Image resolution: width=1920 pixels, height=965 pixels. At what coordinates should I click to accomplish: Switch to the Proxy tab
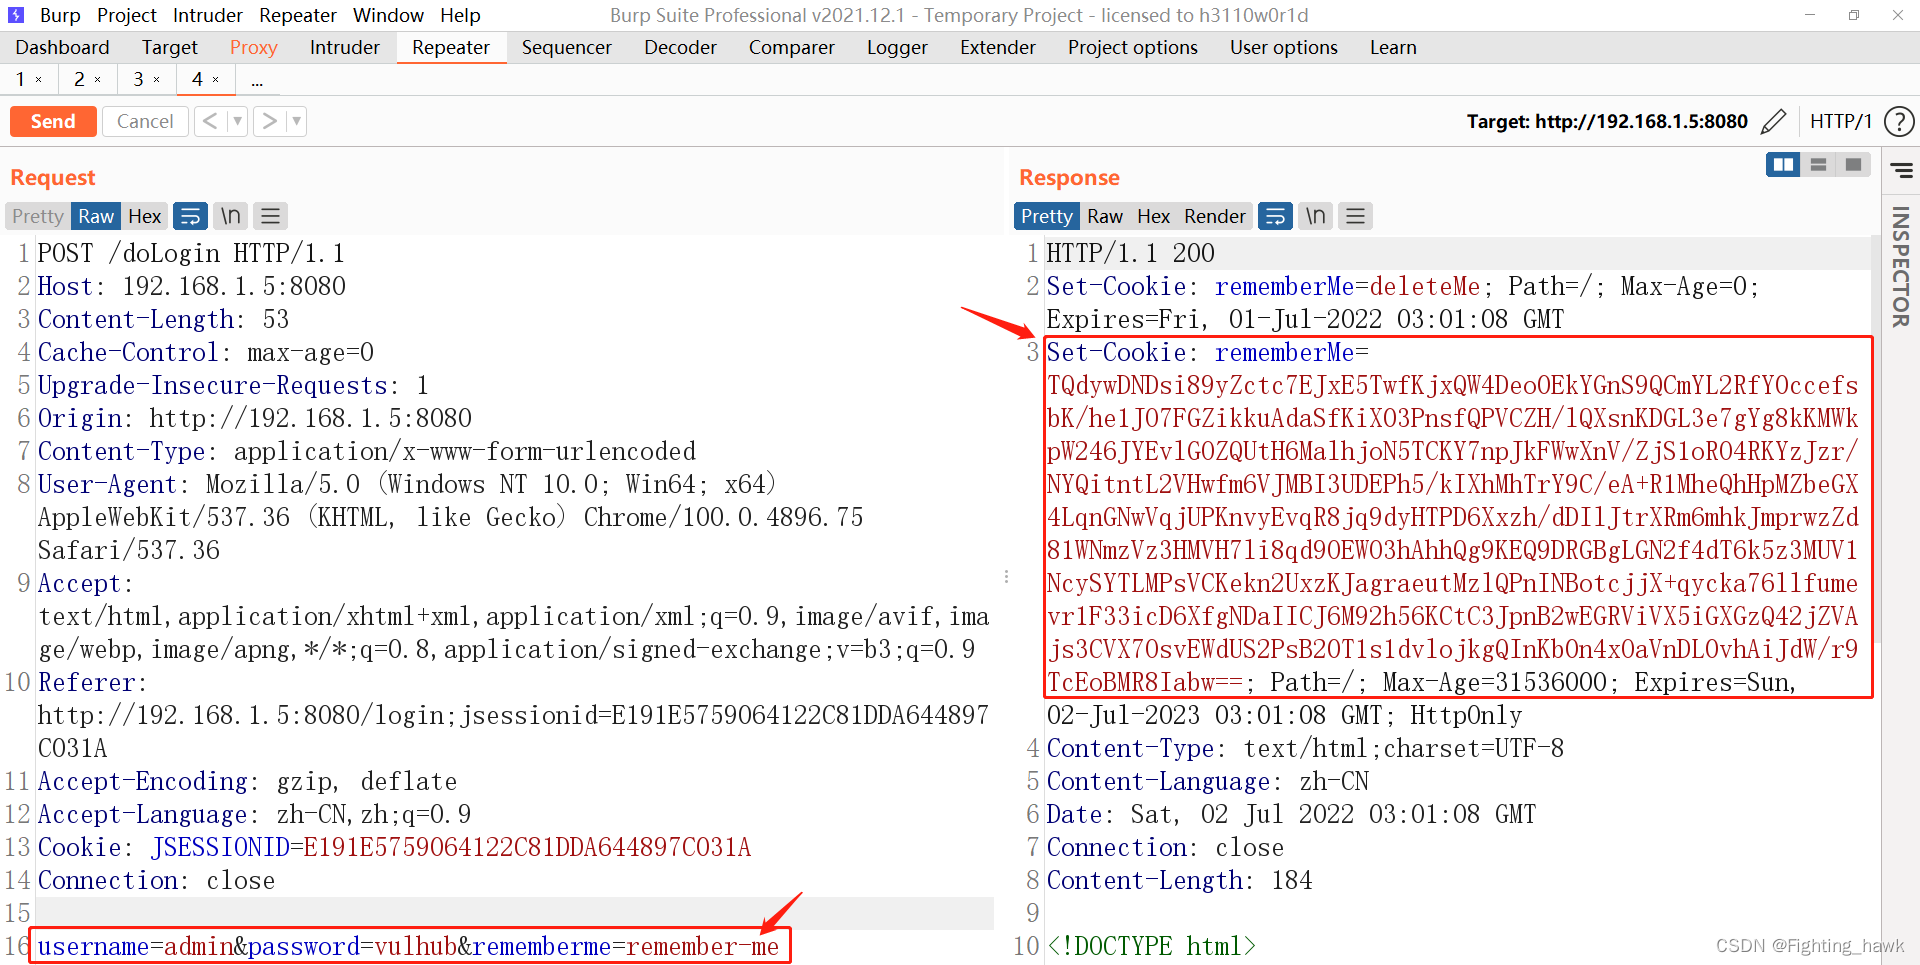[253, 47]
